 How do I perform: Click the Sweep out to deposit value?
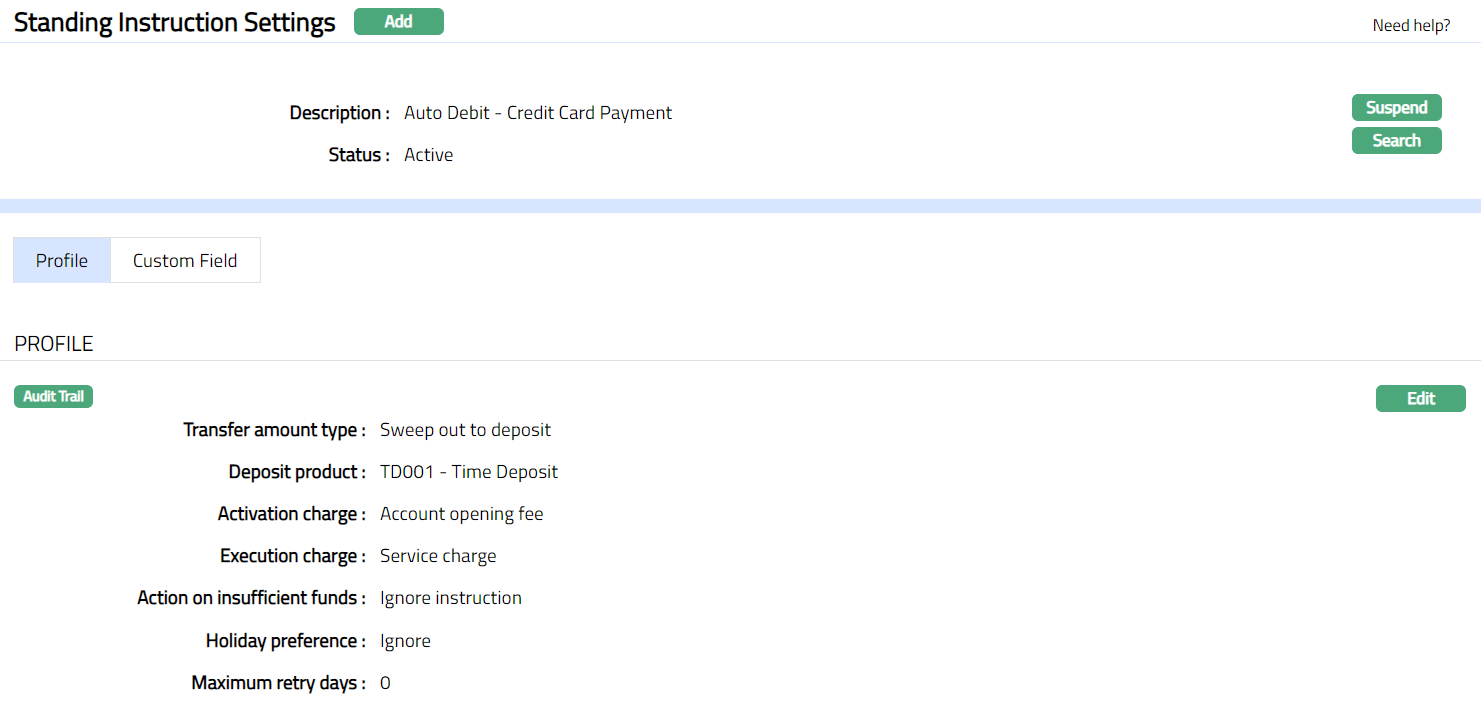point(465,430)
